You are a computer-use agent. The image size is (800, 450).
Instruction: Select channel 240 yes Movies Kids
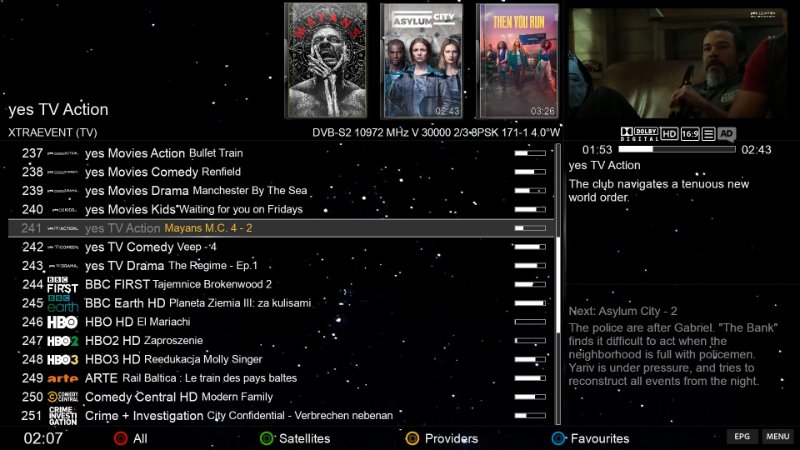click(281, 210)
